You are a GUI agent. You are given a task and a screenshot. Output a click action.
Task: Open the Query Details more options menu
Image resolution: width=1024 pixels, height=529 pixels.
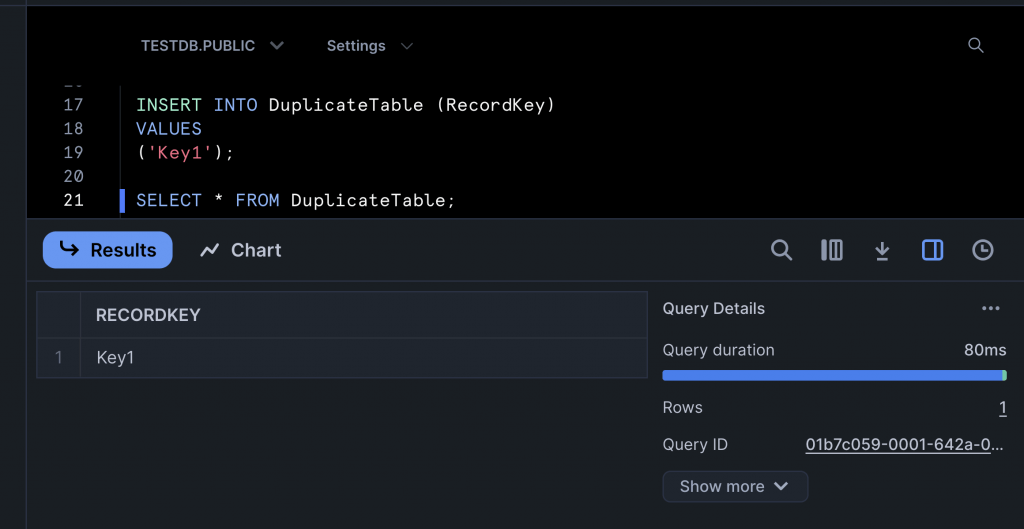(990, 308)
